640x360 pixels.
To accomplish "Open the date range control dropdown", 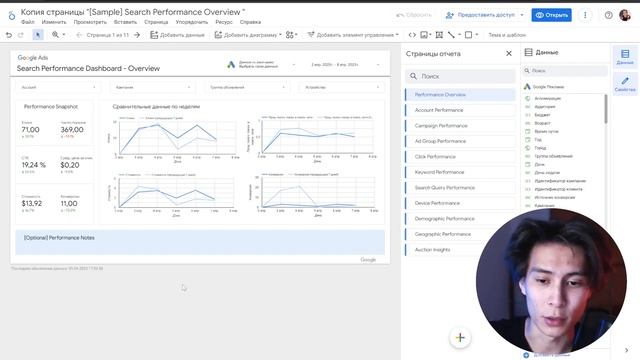I will tap(344, 64).
